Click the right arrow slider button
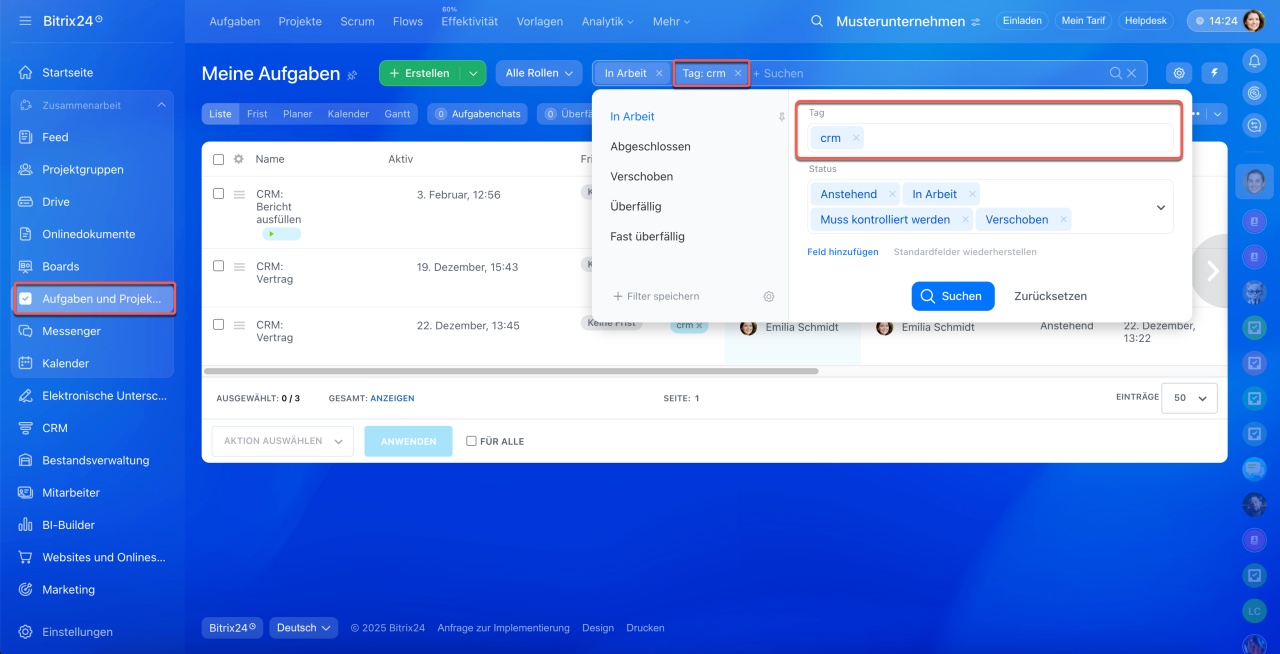This screenshot has height=654, width=1280. tap(1213, 270)
